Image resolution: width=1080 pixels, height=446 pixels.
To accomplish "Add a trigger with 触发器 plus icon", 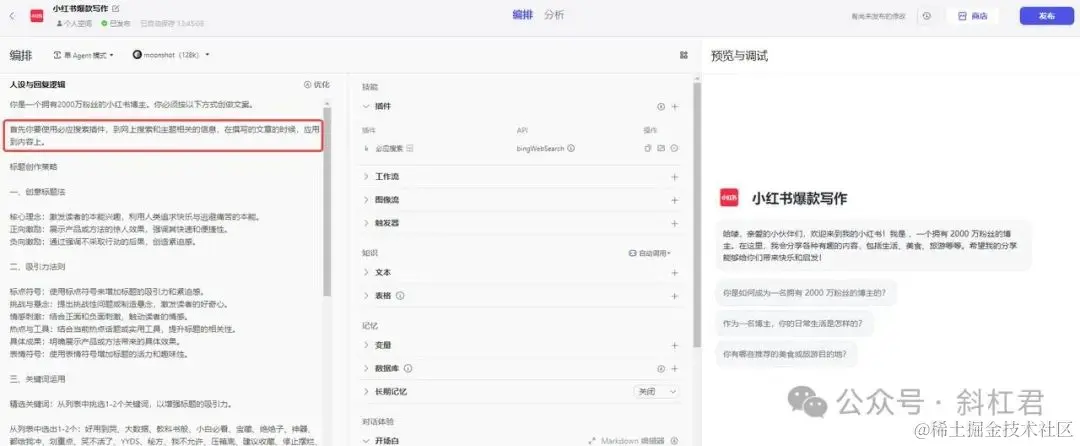I will (675, 224).
